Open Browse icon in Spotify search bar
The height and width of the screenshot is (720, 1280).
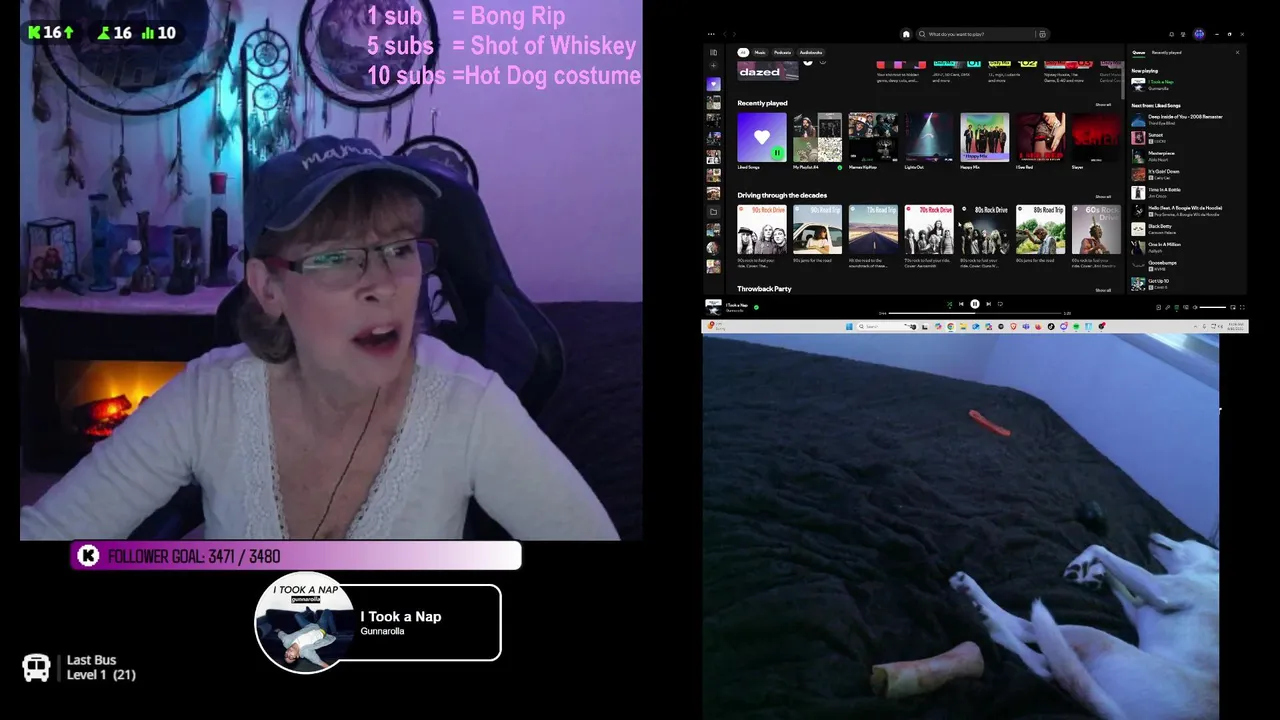[x=1042, y=34]
